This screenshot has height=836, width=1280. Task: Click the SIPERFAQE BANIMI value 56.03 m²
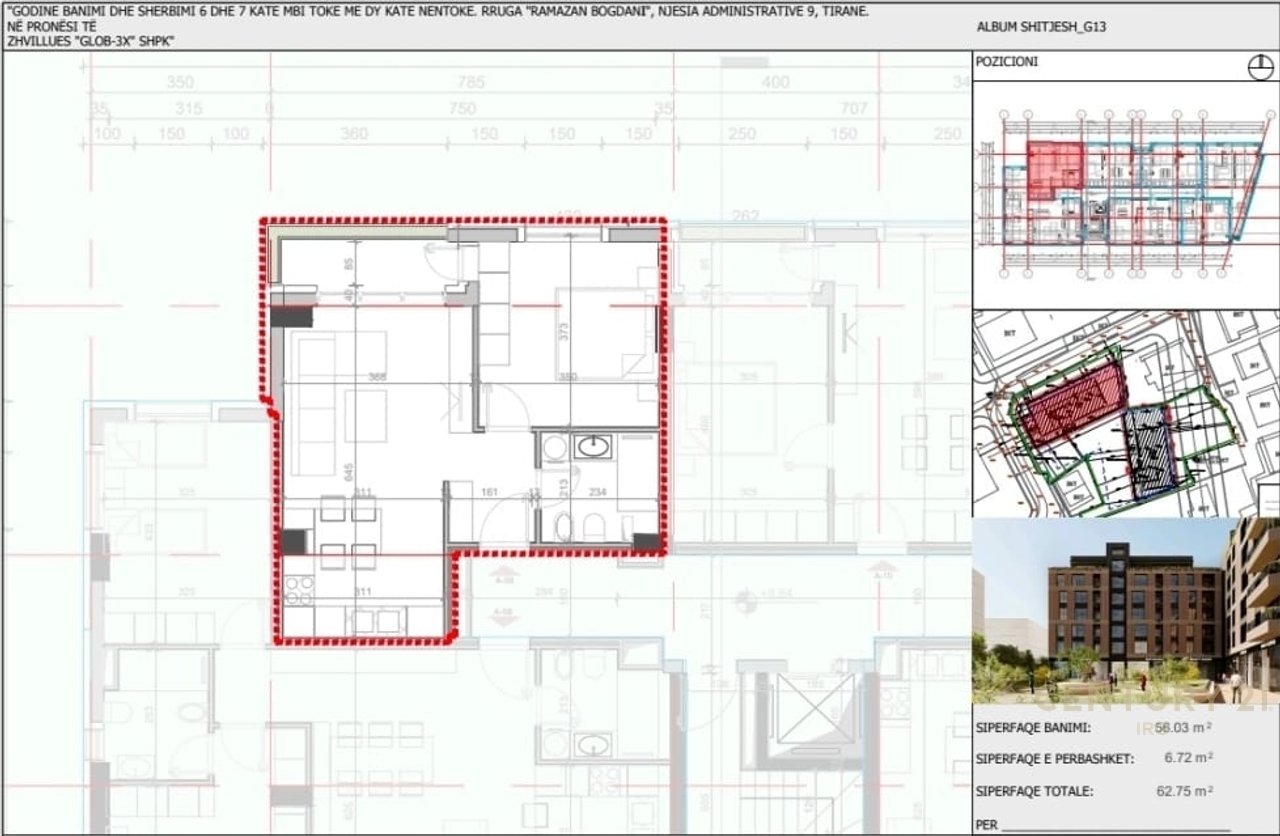click(1183, 729)
